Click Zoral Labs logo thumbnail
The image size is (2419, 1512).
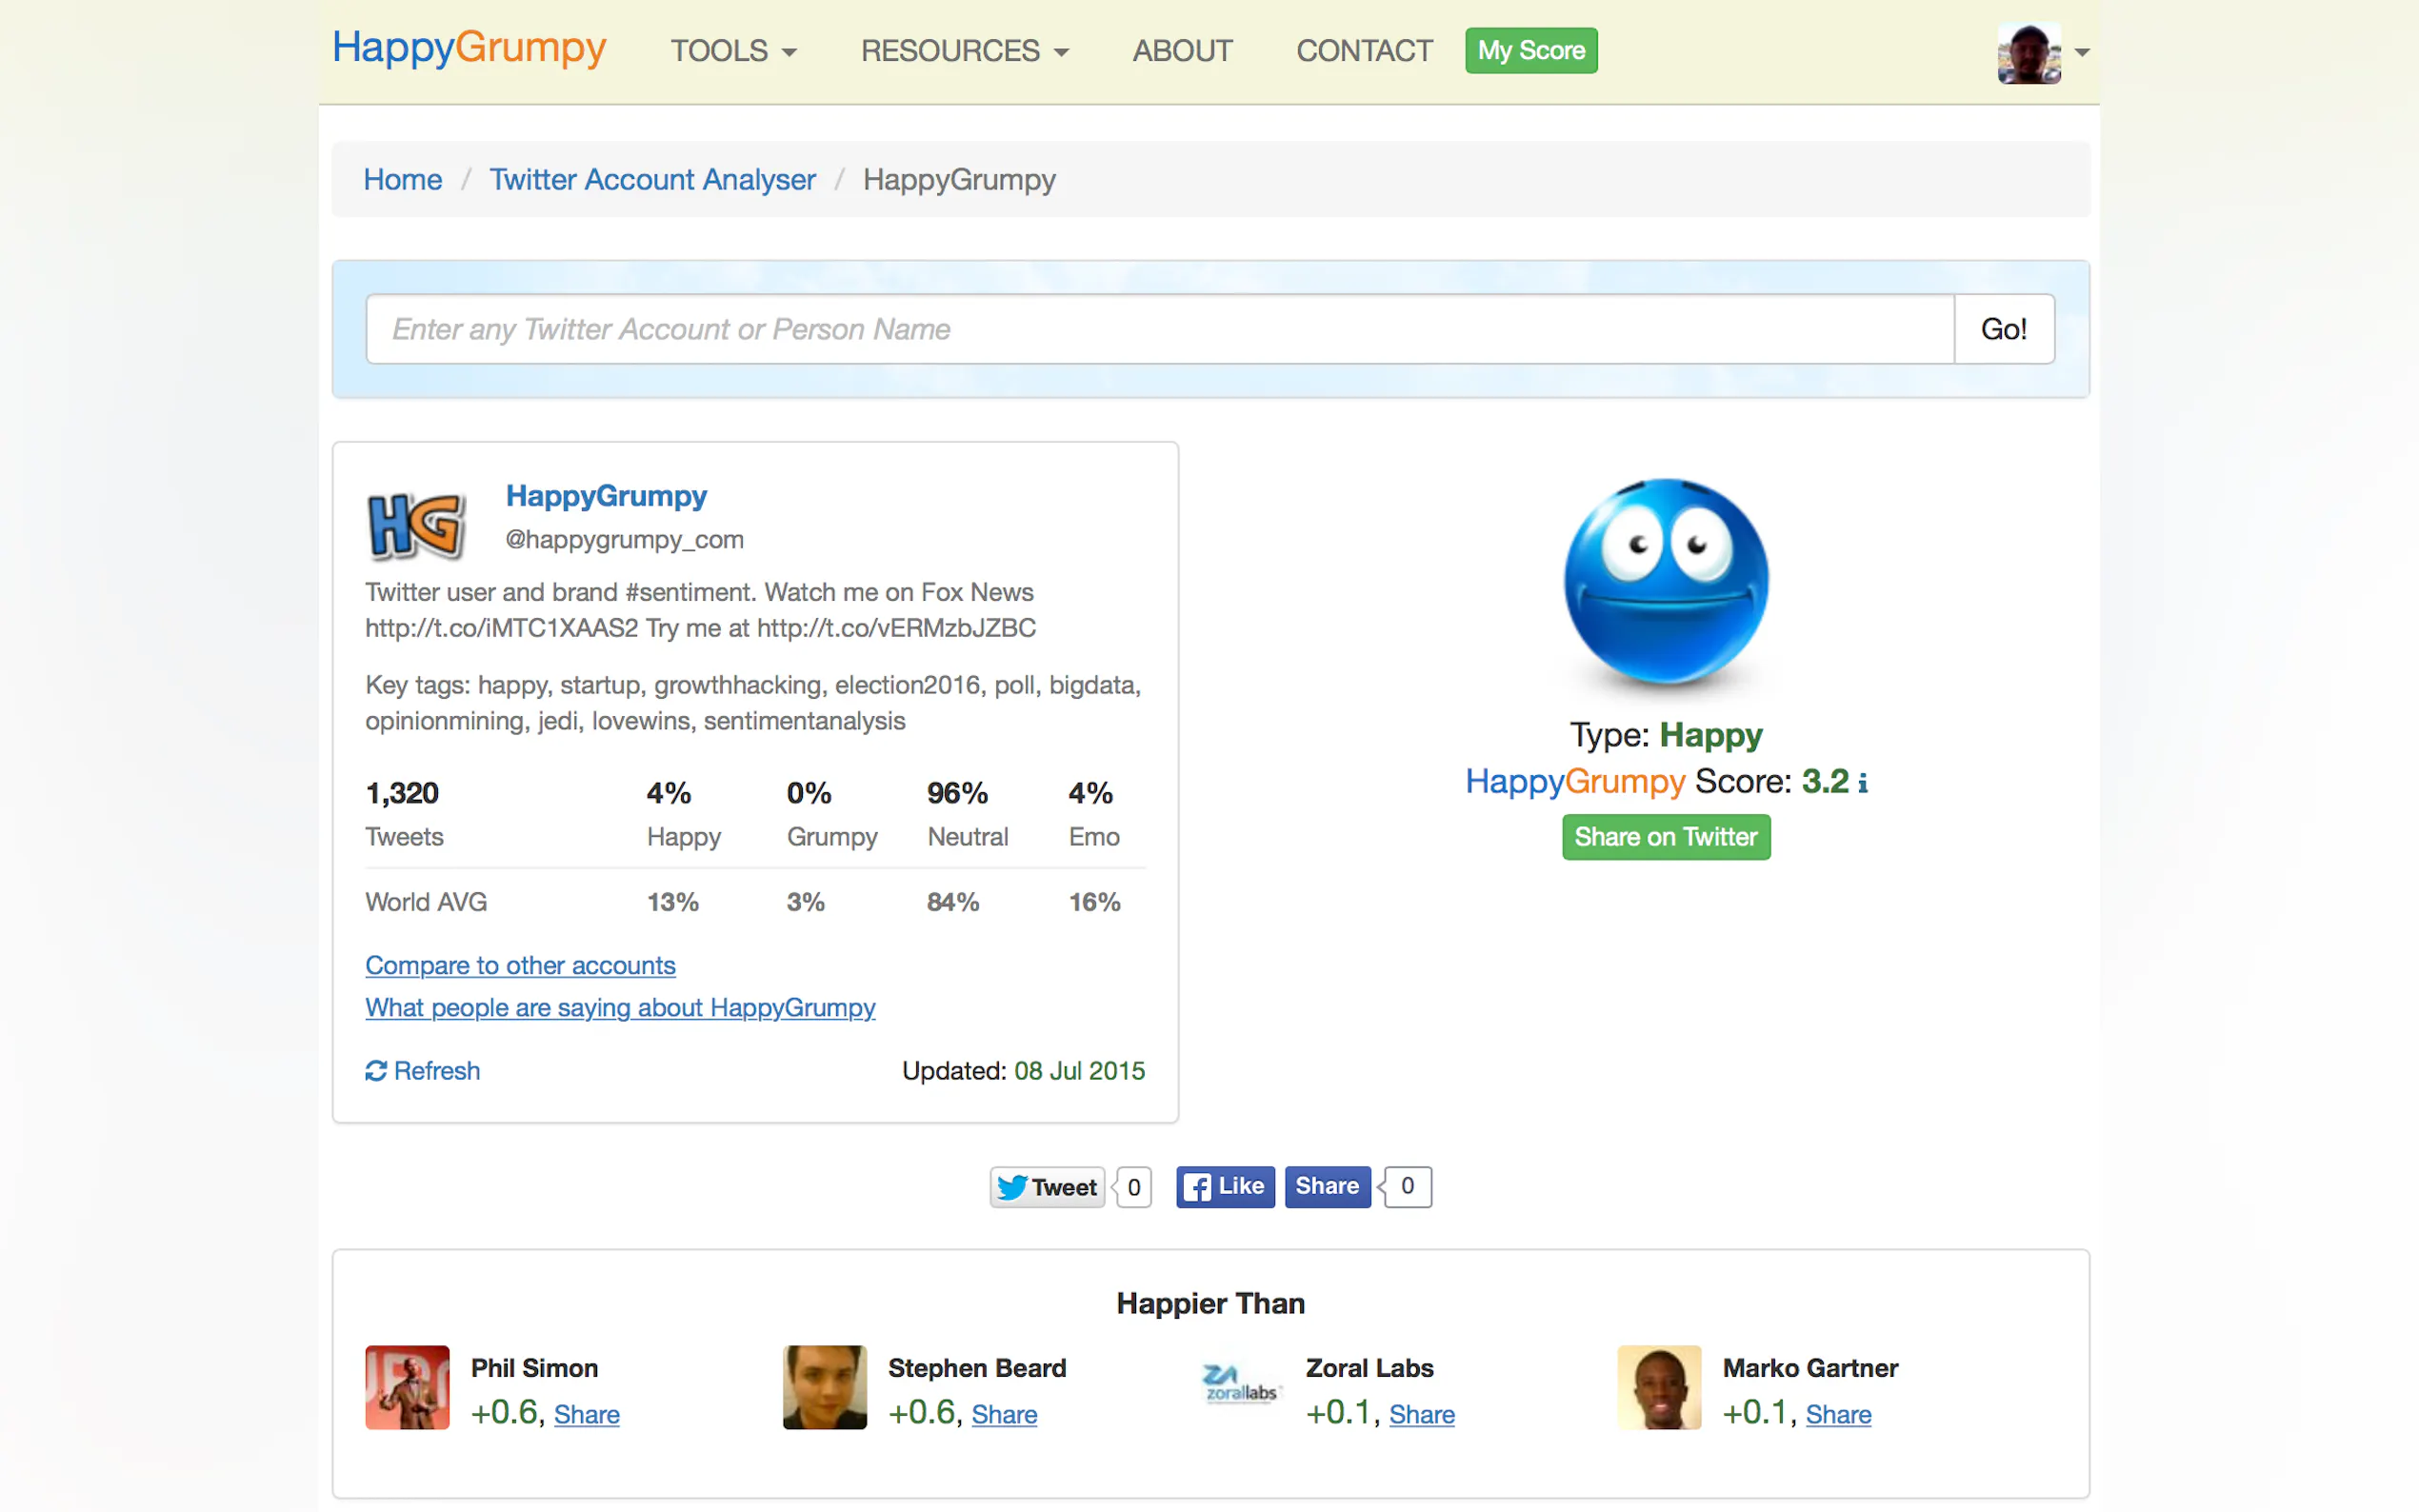pyautogui.click(x=1241, y=1386)
